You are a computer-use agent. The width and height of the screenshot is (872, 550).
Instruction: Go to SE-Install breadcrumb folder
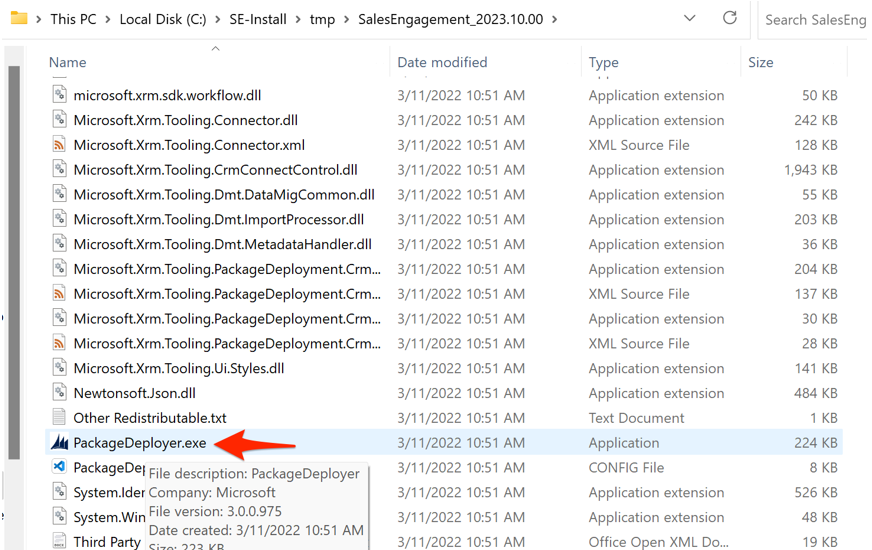point(258,19)
